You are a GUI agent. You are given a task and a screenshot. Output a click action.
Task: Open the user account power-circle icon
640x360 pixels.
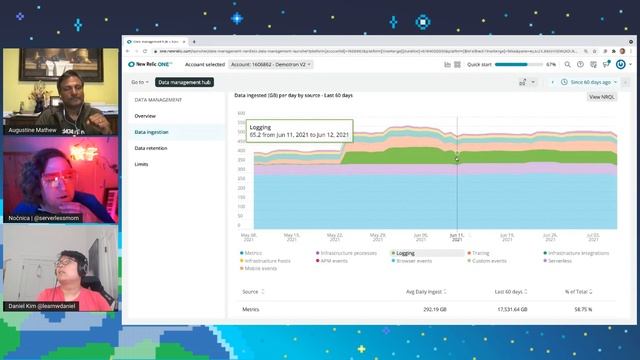(621, 64)
